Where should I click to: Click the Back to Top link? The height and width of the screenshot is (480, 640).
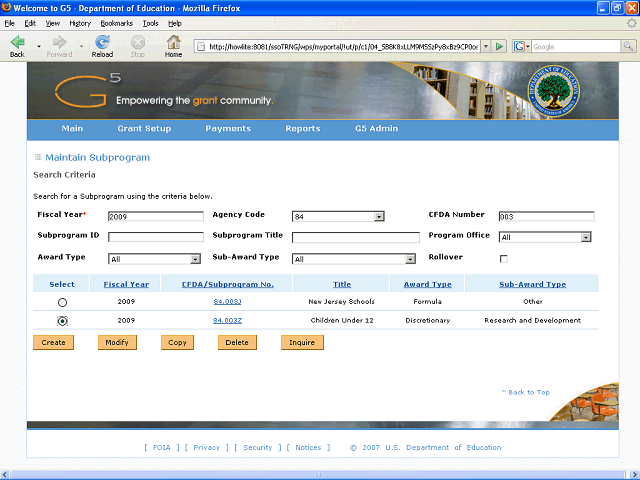click(x=526, y=392)
